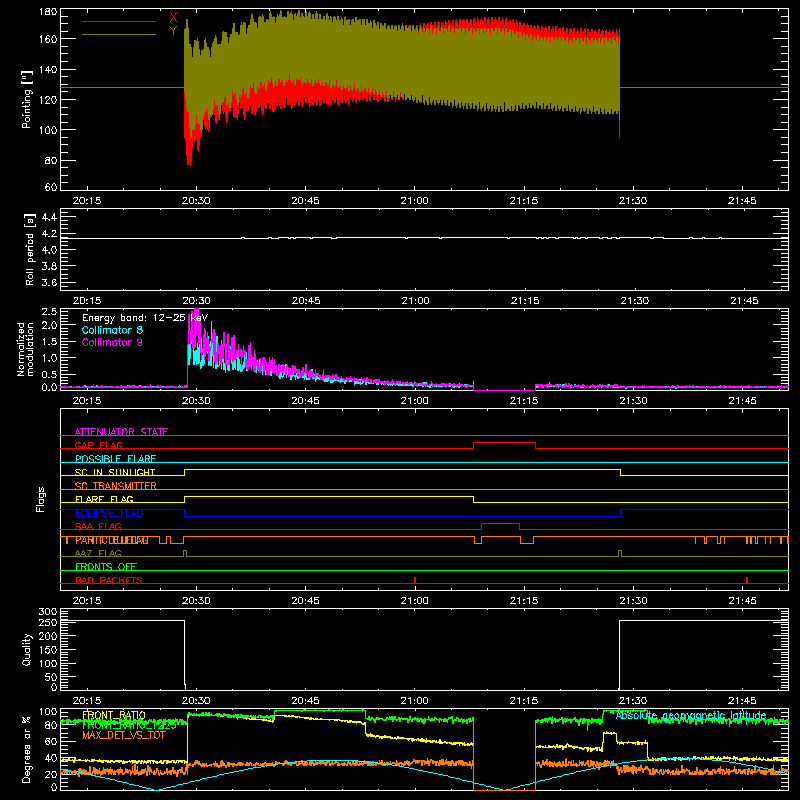
Task: Click the 250 tick on Quality axis
Action: point(48,623)
